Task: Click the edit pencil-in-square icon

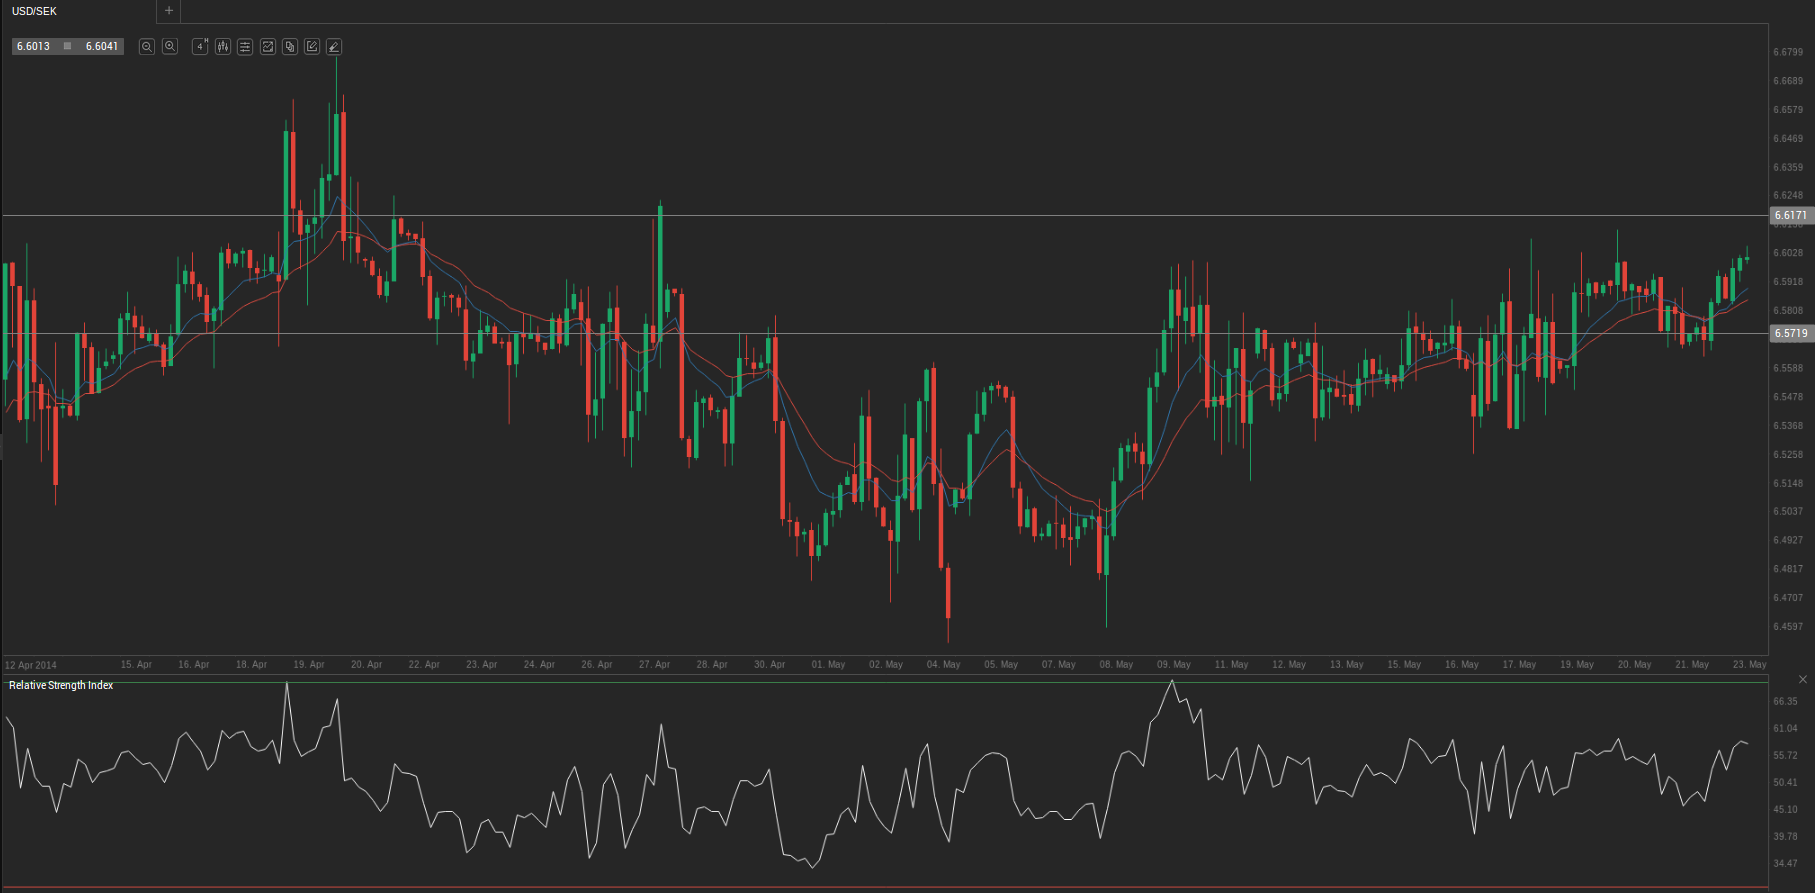Action: tap(312, 47)
